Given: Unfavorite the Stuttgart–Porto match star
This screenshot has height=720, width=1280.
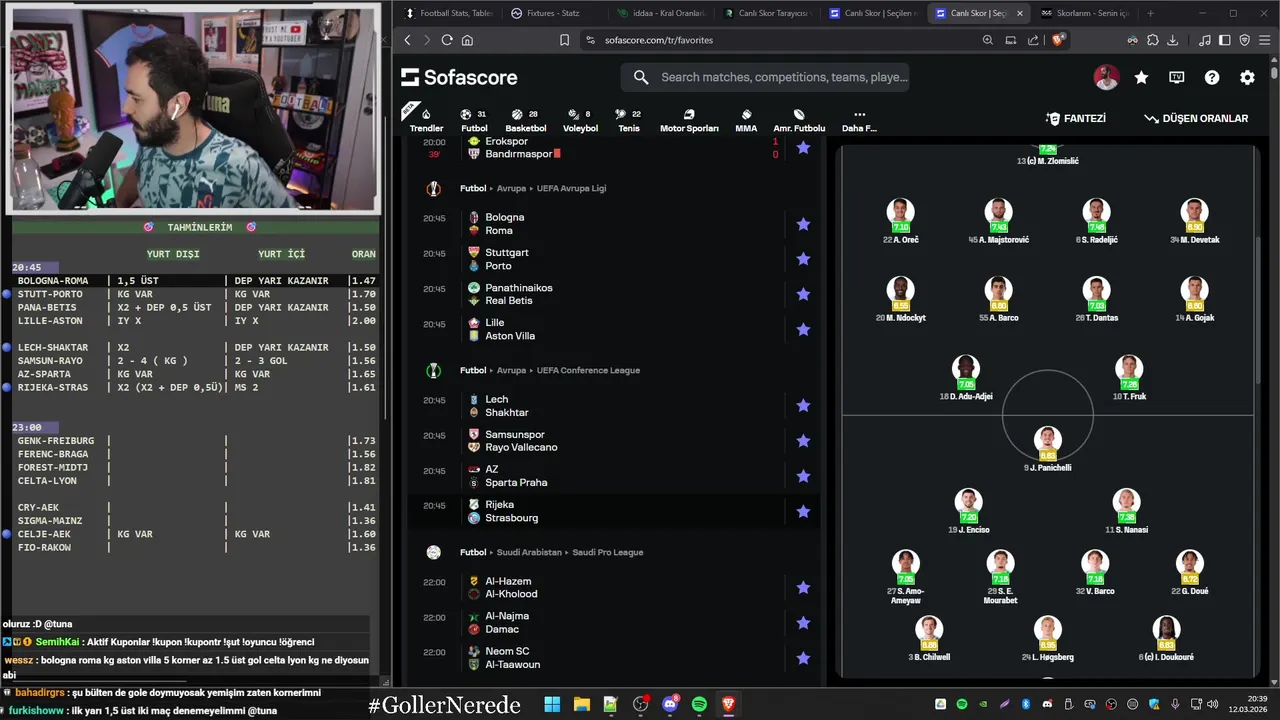Looking at the screenshot, I should click(803, 259).
